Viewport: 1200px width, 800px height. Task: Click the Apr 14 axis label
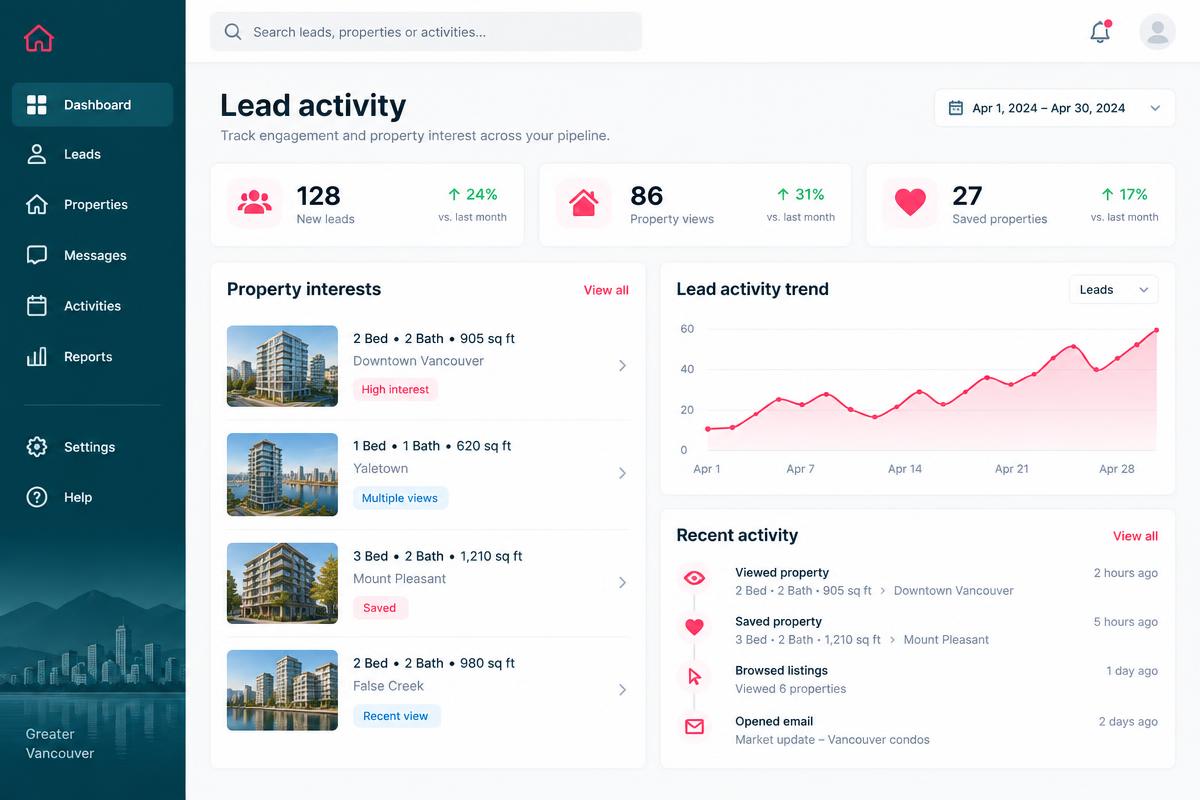pos(905,469)
